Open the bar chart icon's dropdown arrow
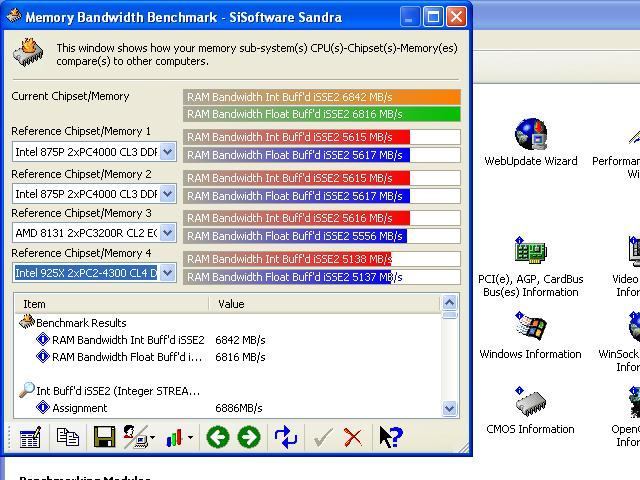Viewport: 640px width, 480px height. (191, 438)
